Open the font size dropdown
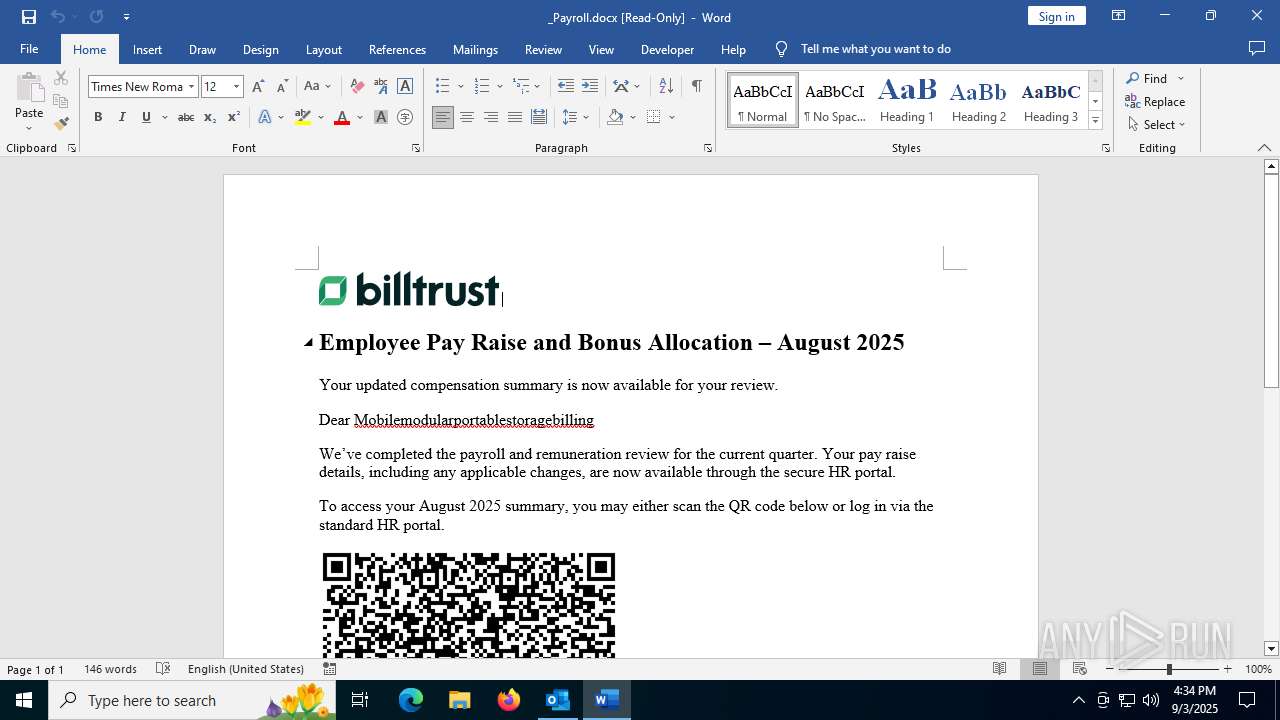 pyautogui.click(x=236, y=87)
